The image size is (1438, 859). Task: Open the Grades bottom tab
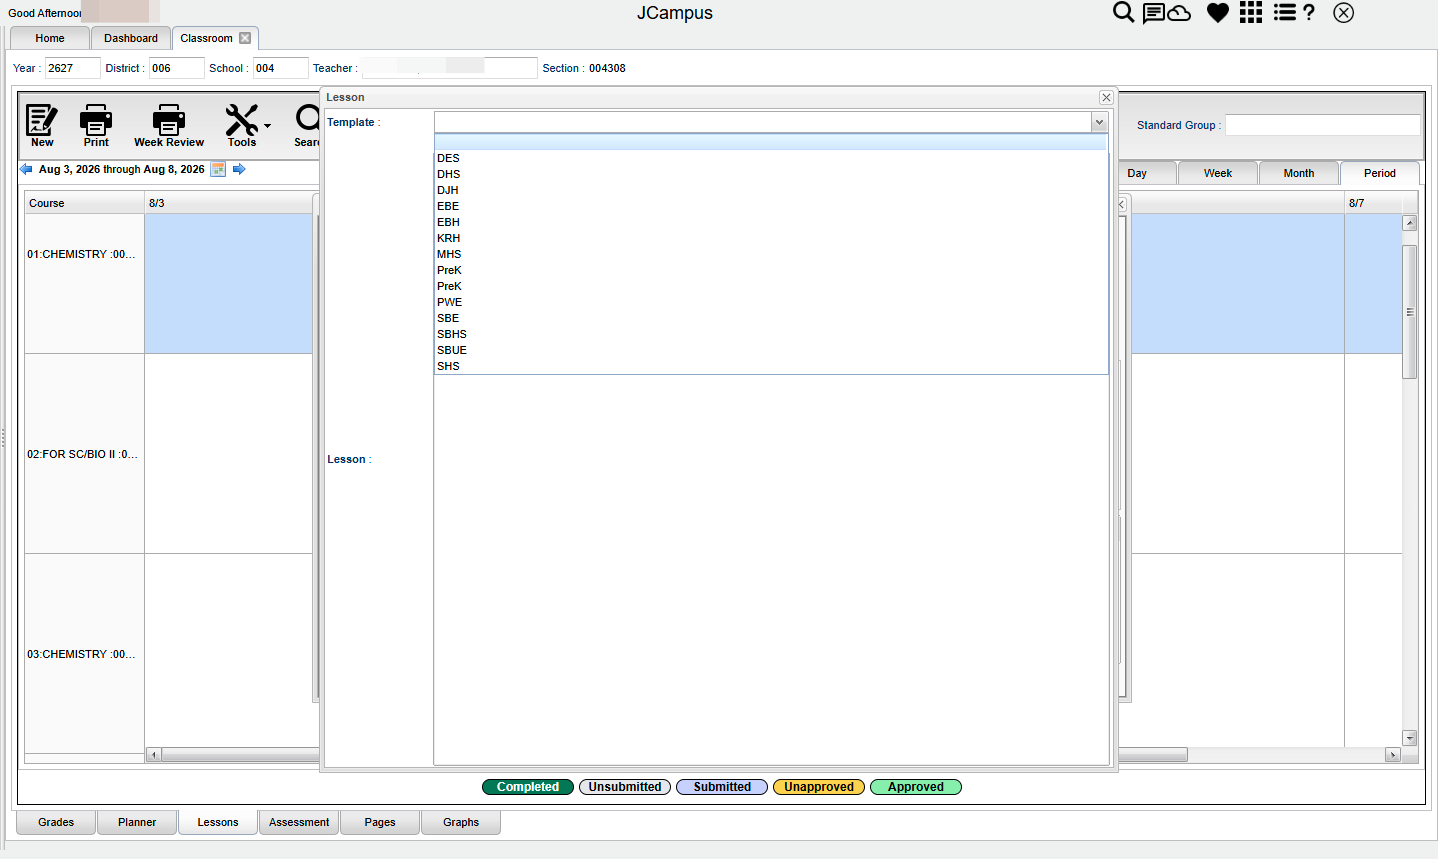coord(56,822)
